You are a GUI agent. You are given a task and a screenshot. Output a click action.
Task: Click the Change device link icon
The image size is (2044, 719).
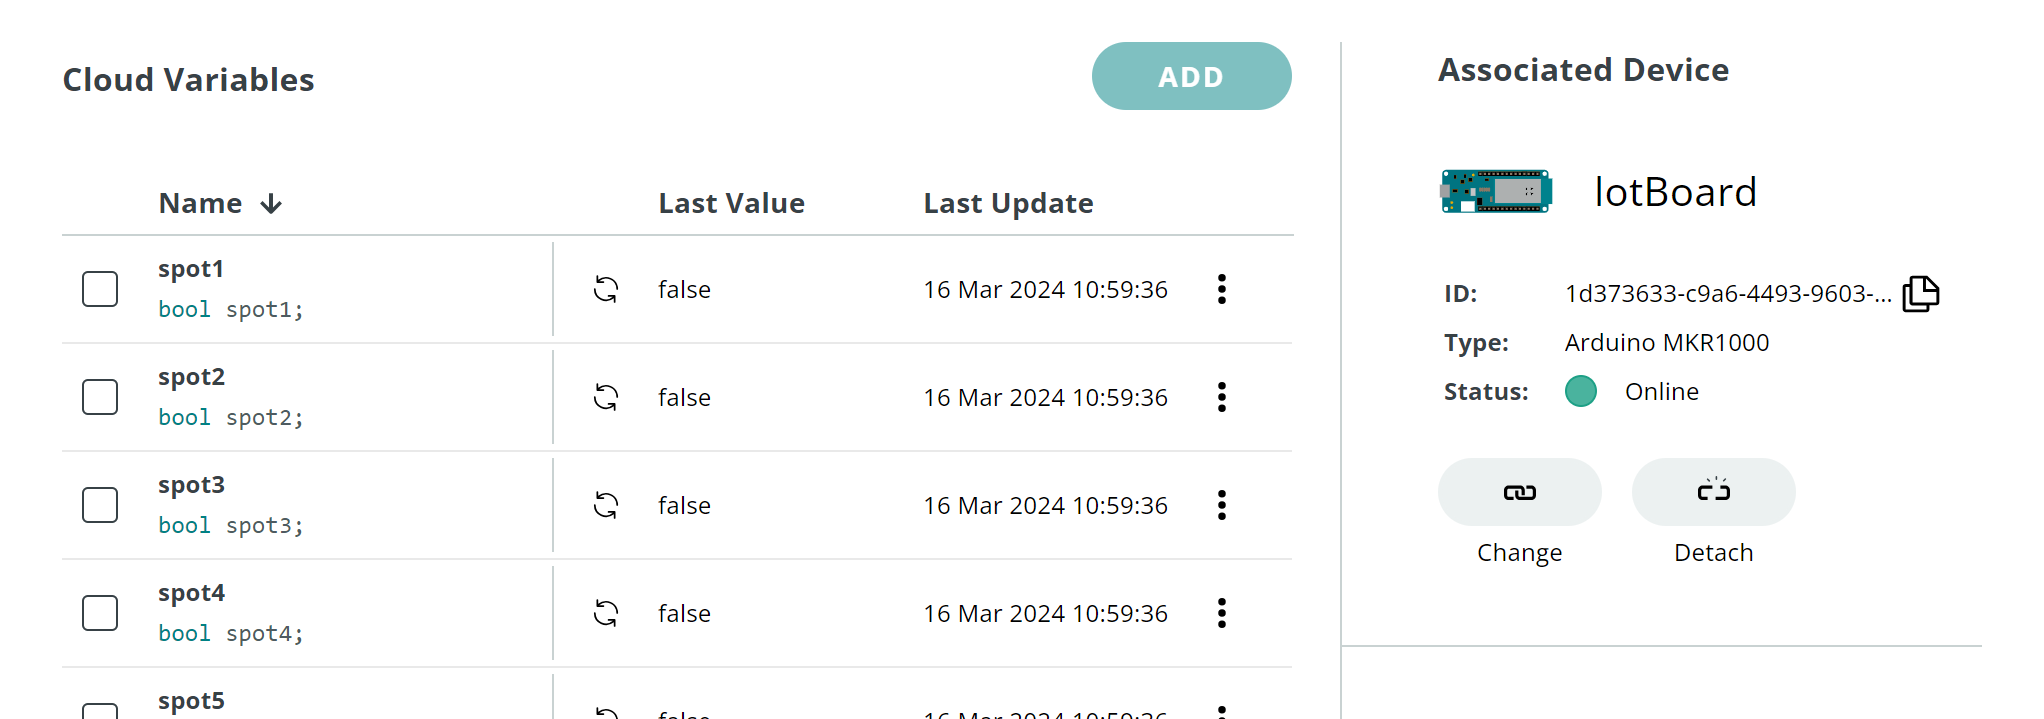1519,492
